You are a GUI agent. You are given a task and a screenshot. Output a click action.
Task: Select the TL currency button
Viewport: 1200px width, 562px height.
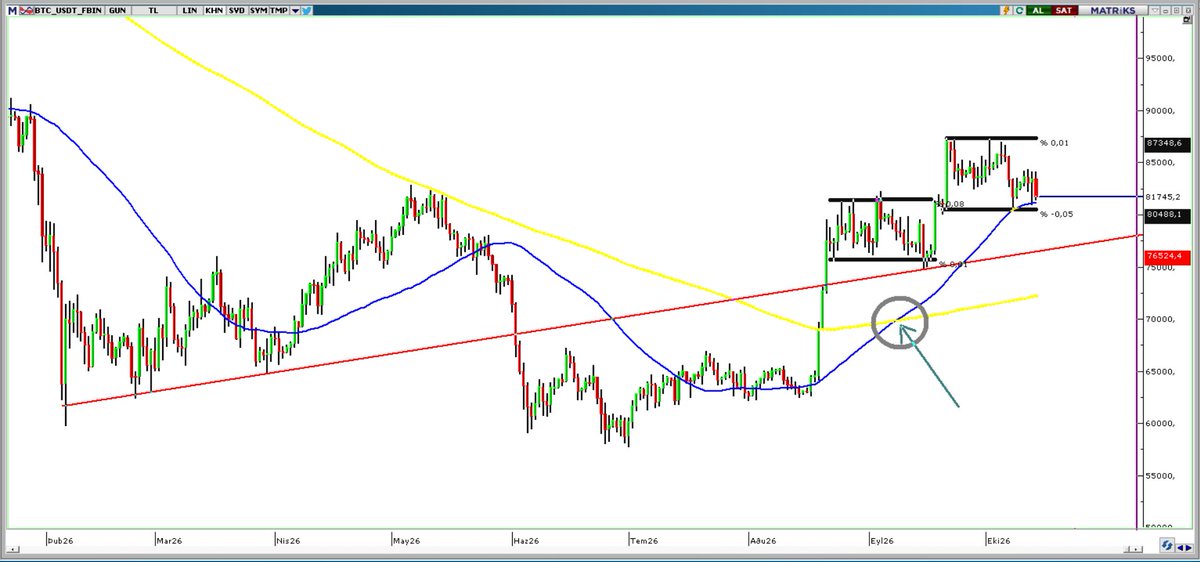(x=154, y=11)
